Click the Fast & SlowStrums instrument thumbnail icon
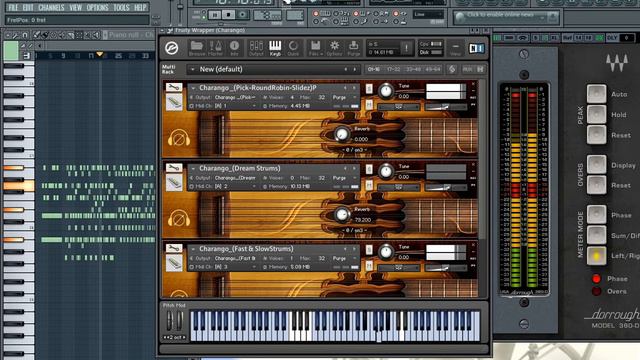Viewport: 640px width, 360px height. pos(174,263)
